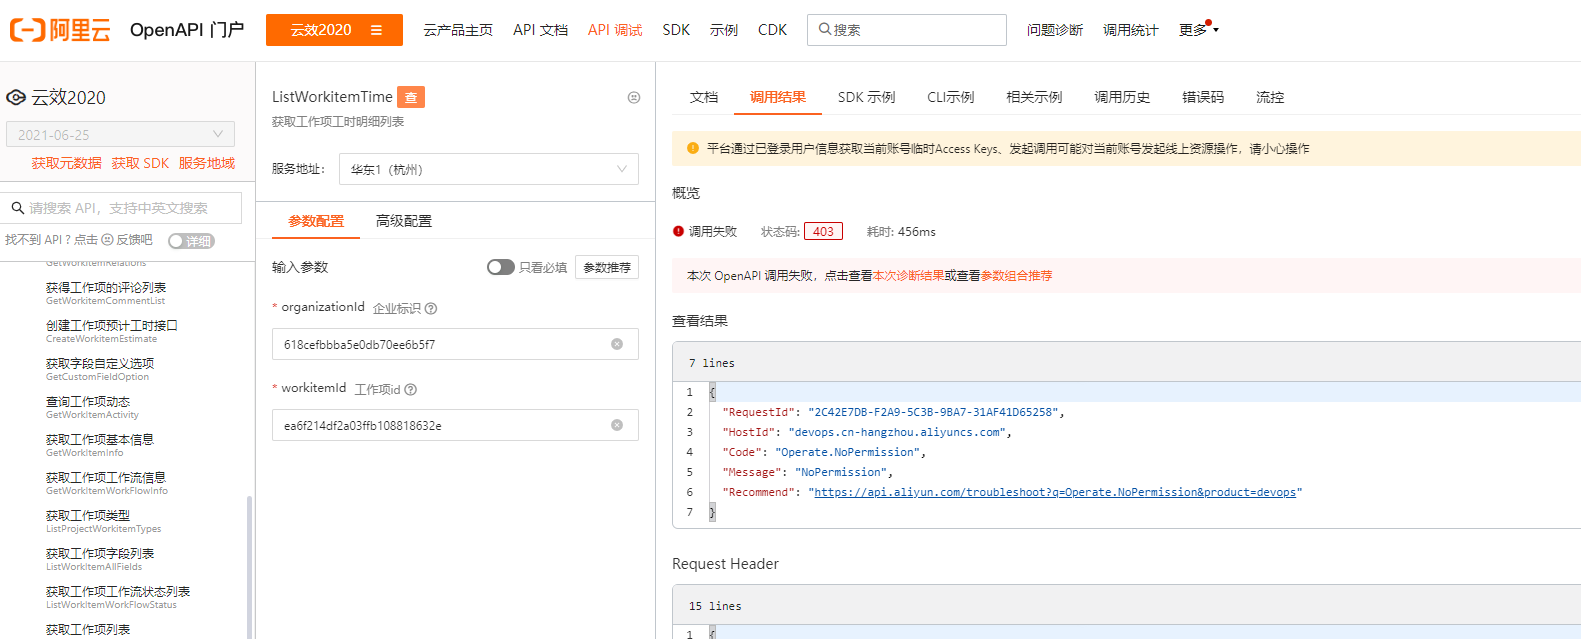This screenshot has width=1581, height=639.
Task: Click the eye icon beside 云效2020 title
Action: [x=16, y=97]
